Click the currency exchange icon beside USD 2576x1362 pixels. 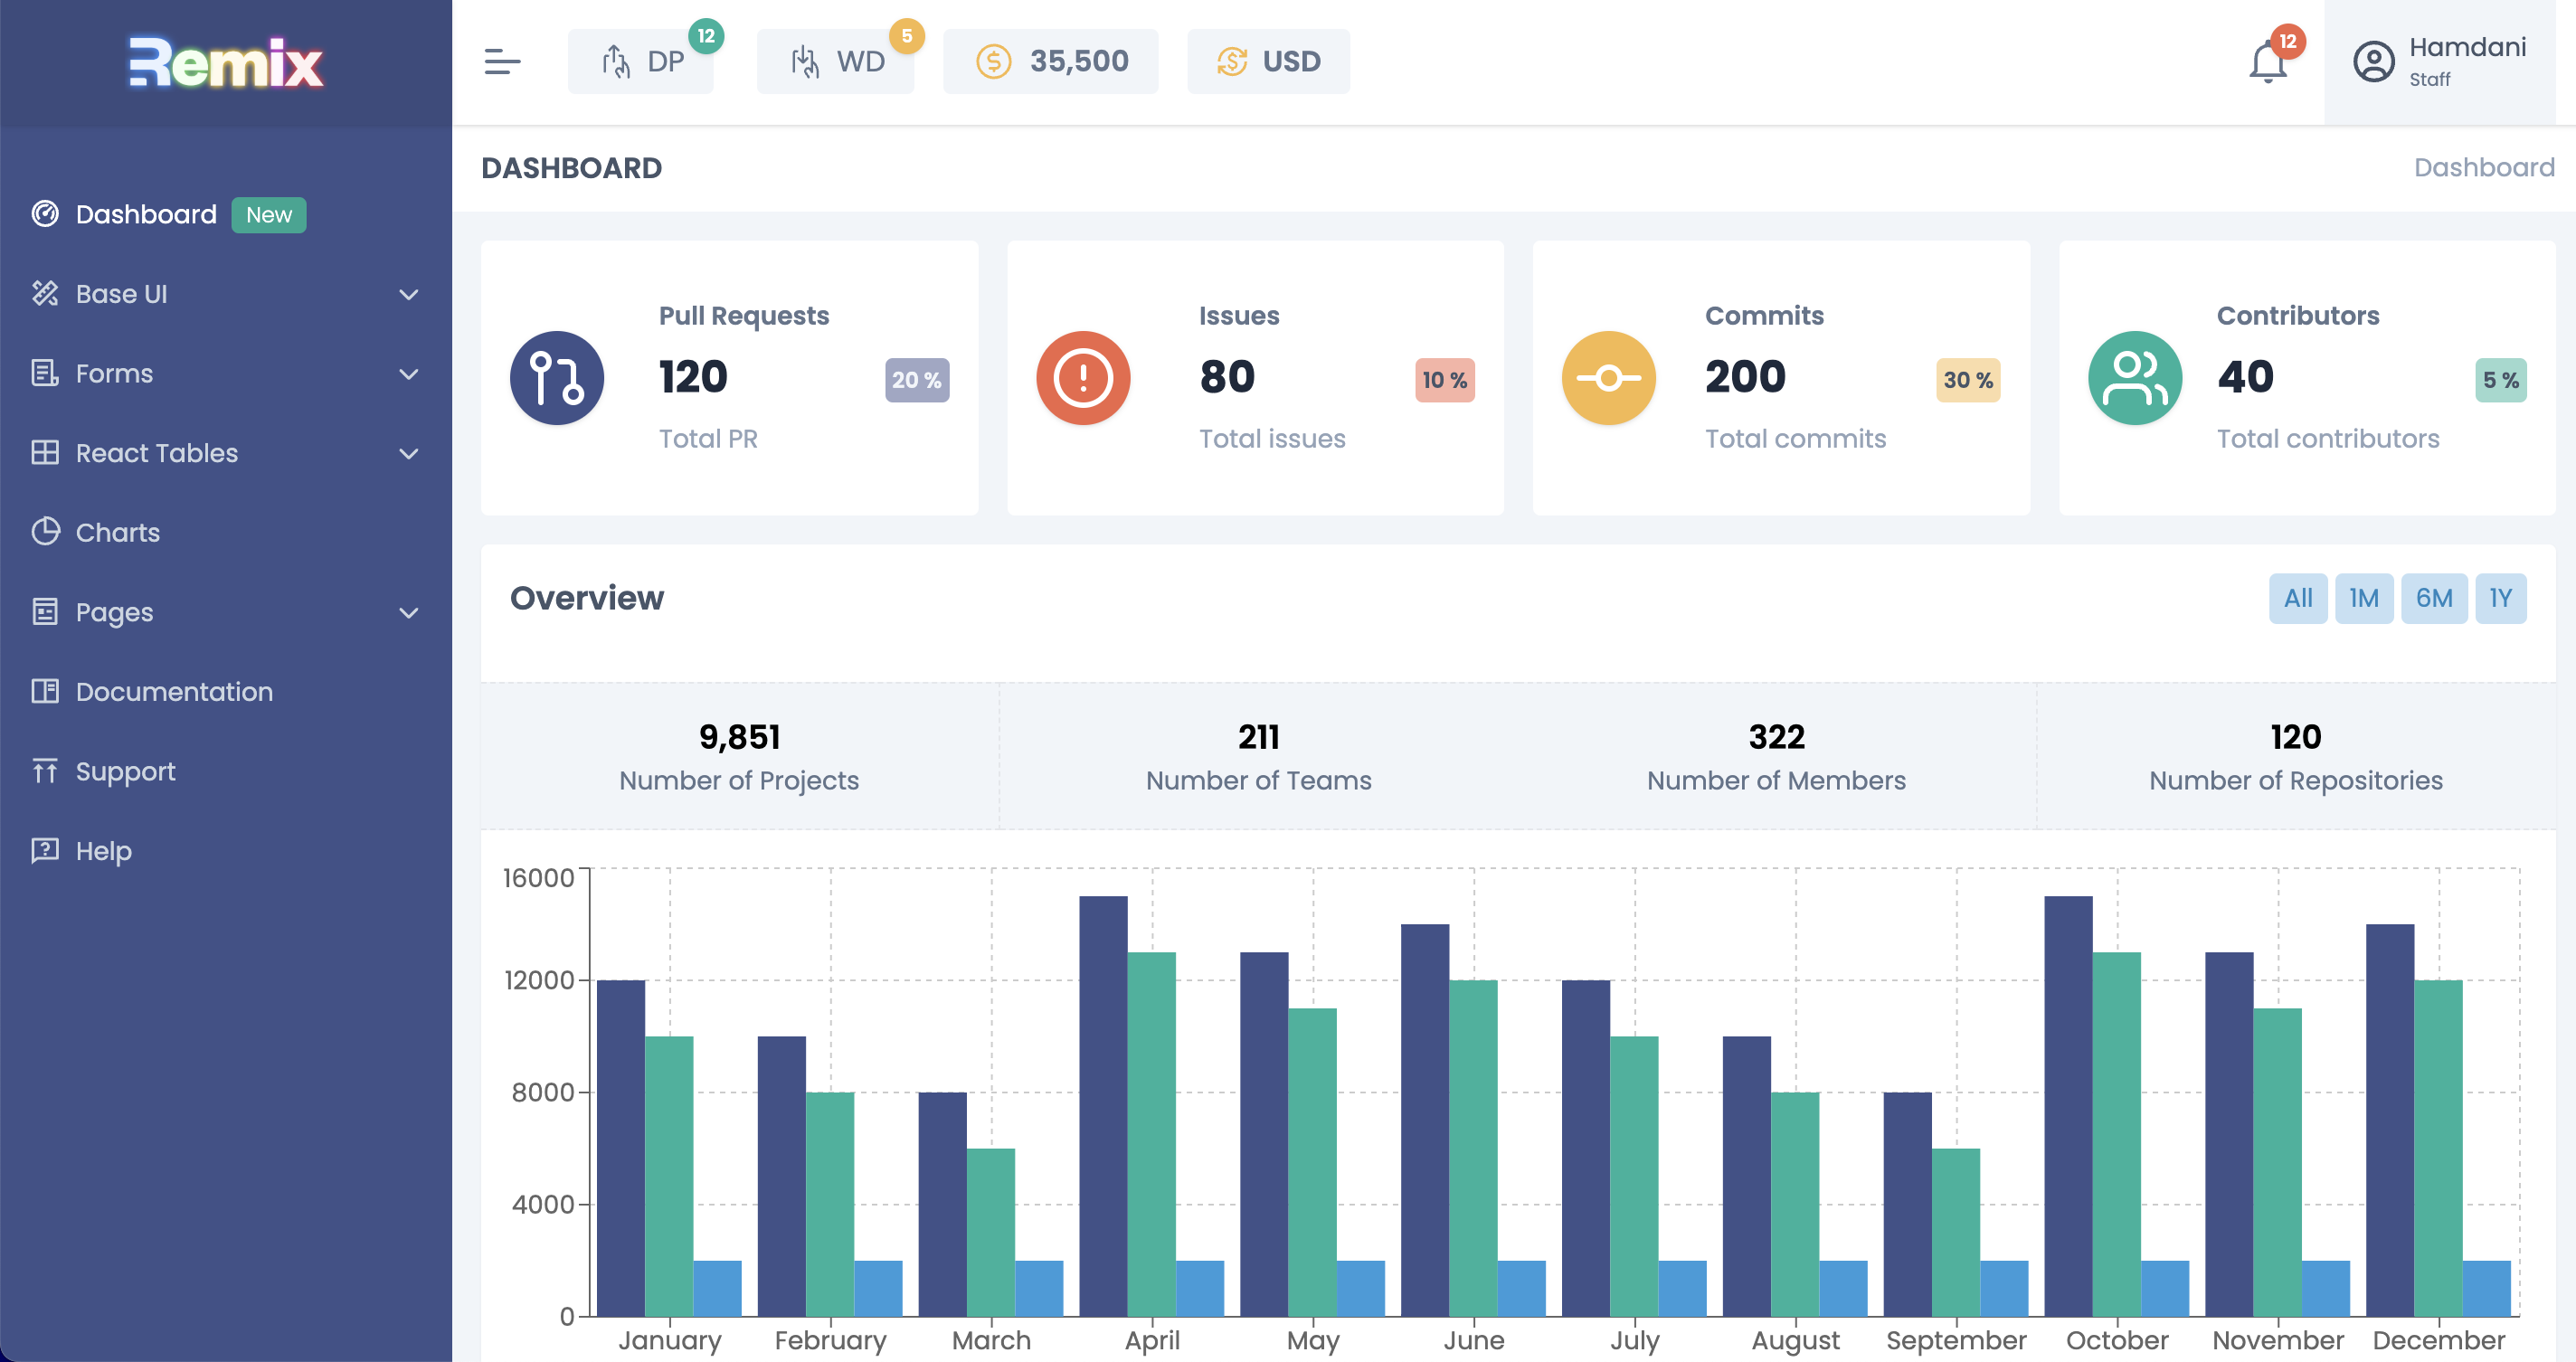pos(1232,62)
